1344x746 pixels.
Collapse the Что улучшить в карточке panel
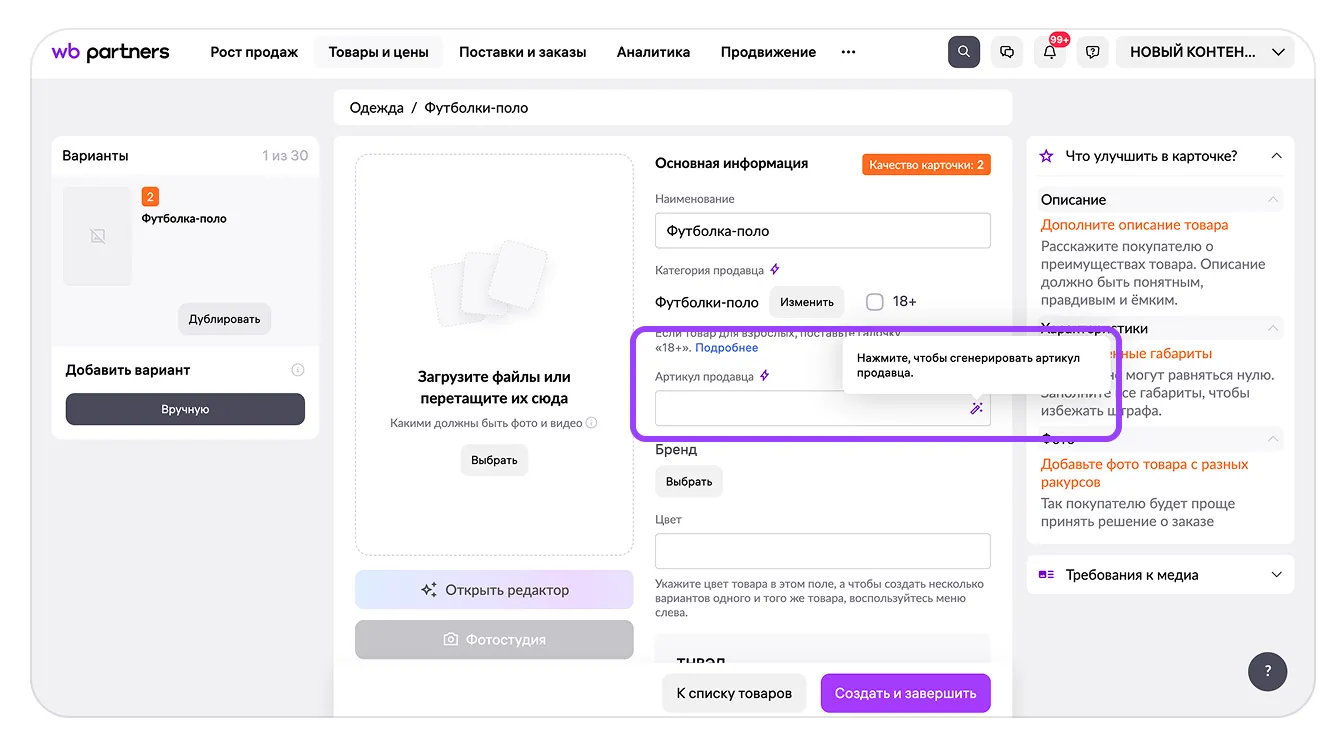coord(1276,156)
